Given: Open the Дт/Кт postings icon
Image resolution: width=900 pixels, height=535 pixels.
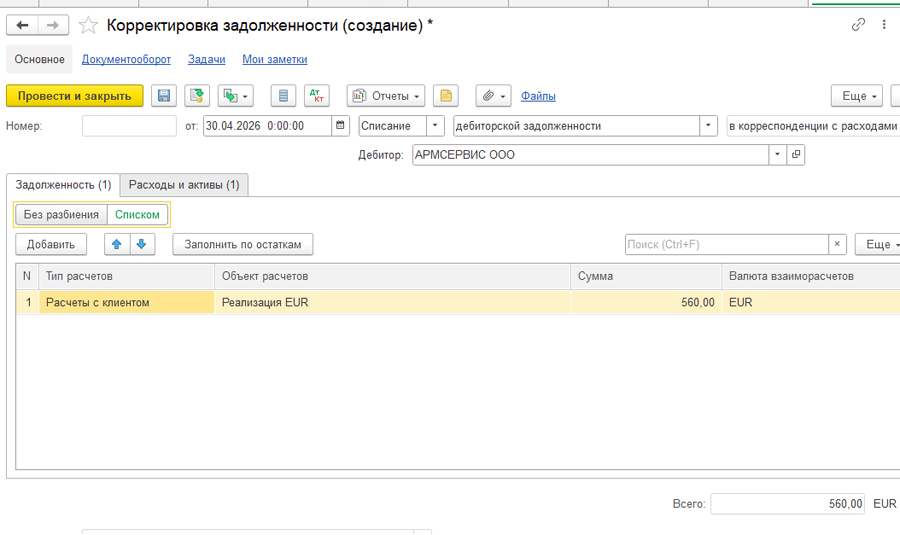Looking at the screenshot, I should (317, 96).
